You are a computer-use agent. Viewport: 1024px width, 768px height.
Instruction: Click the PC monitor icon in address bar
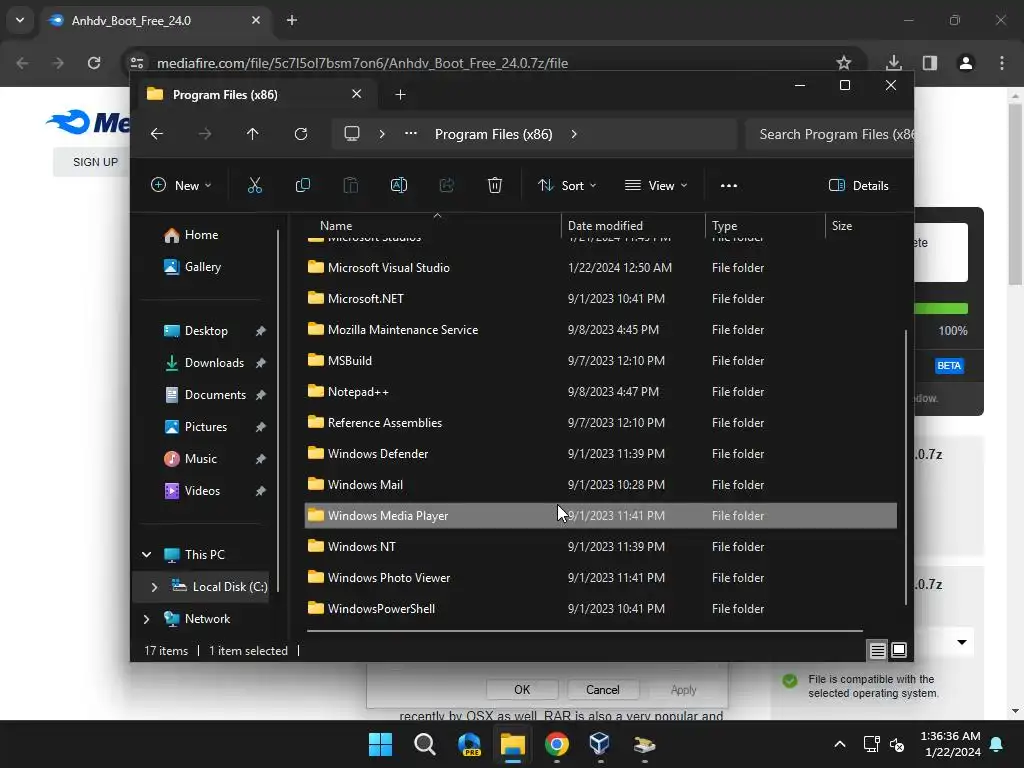[352, 134]
